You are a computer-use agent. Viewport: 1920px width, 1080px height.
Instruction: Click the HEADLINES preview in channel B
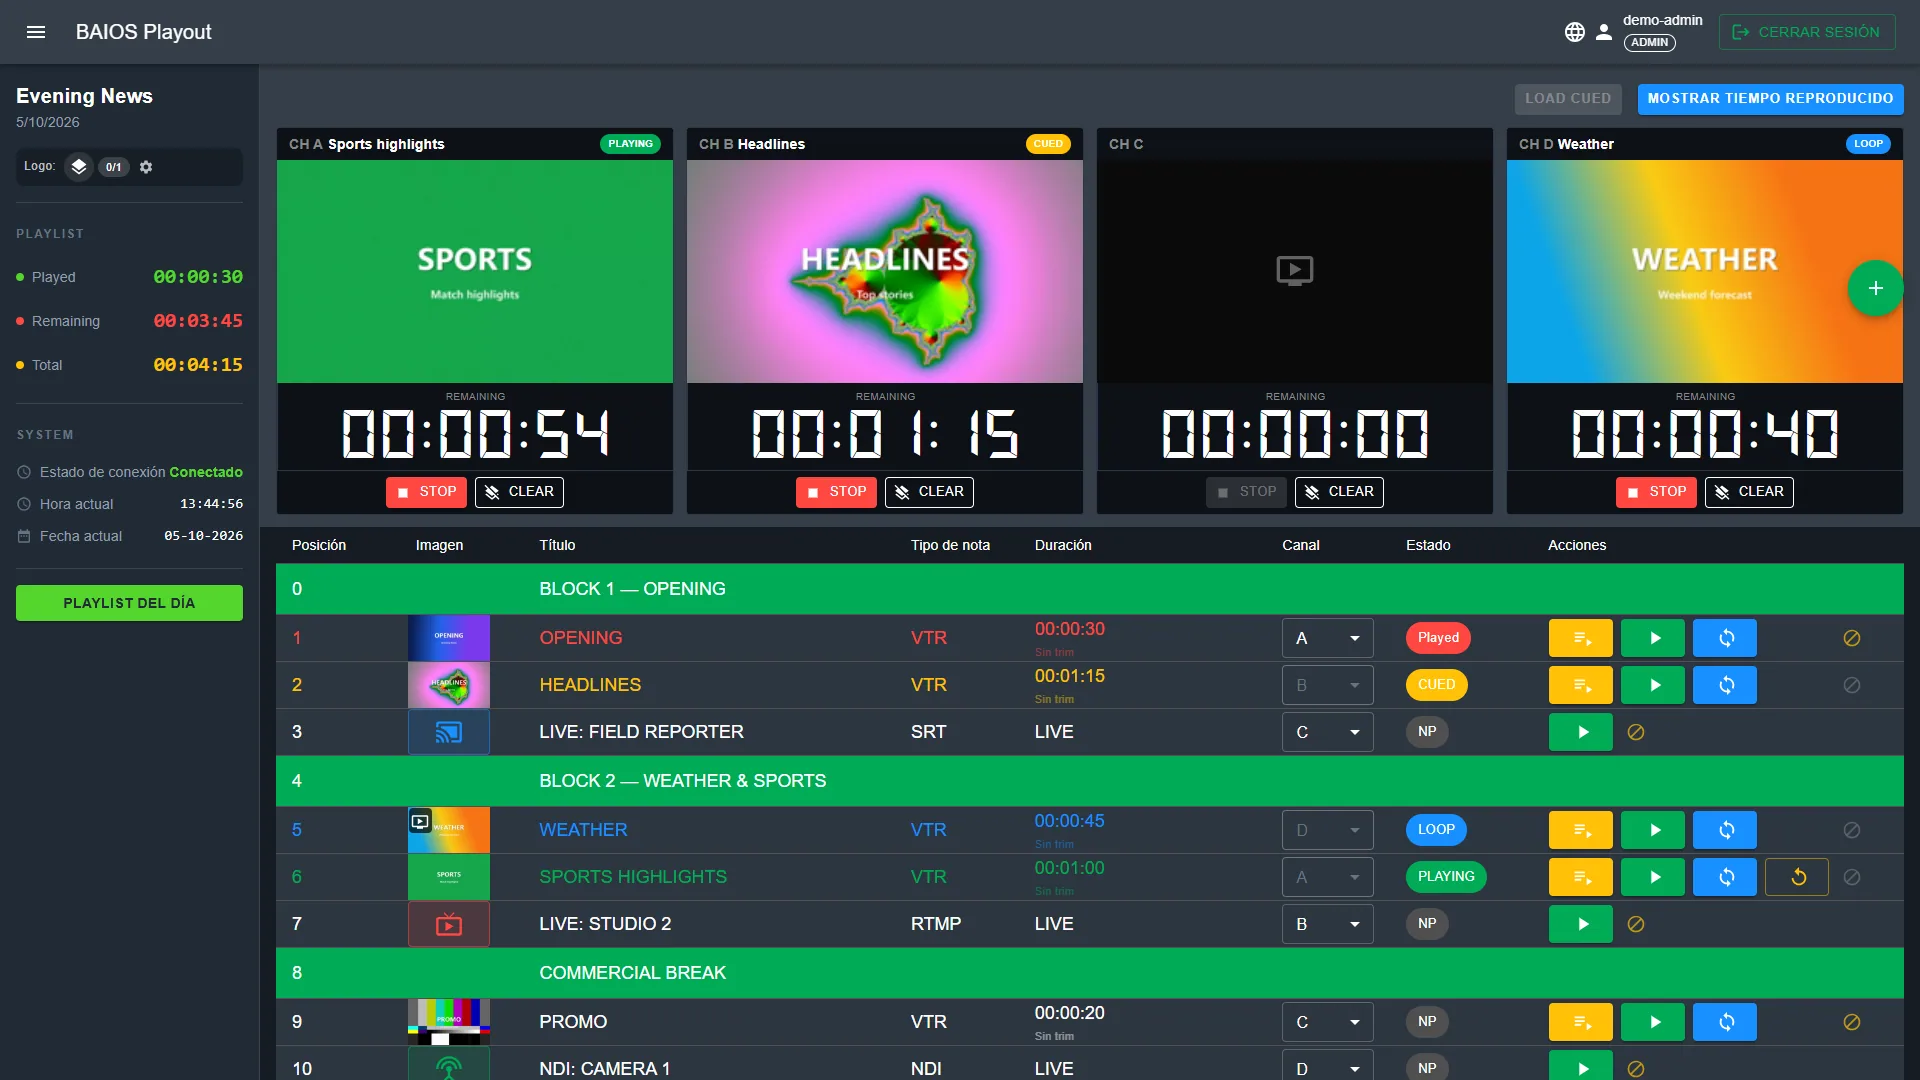tap(884, 271)
